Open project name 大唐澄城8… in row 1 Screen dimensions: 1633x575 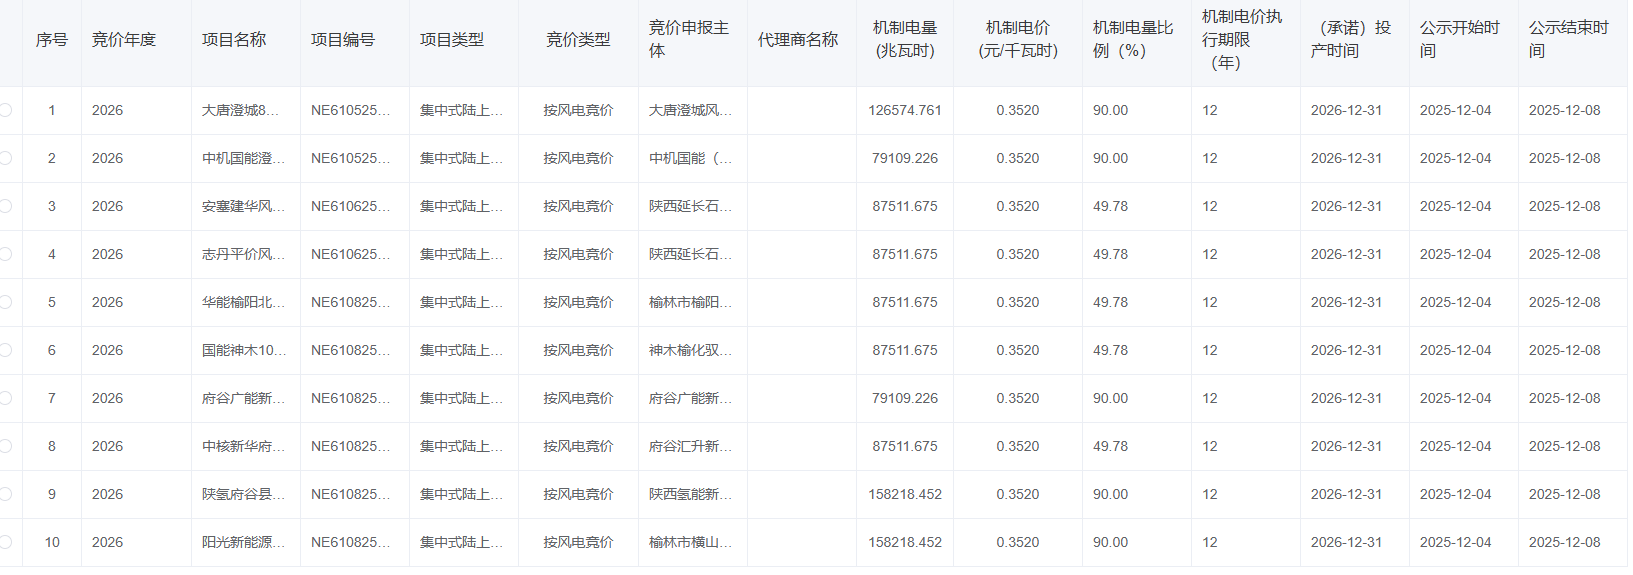click(x=241, y=110)
